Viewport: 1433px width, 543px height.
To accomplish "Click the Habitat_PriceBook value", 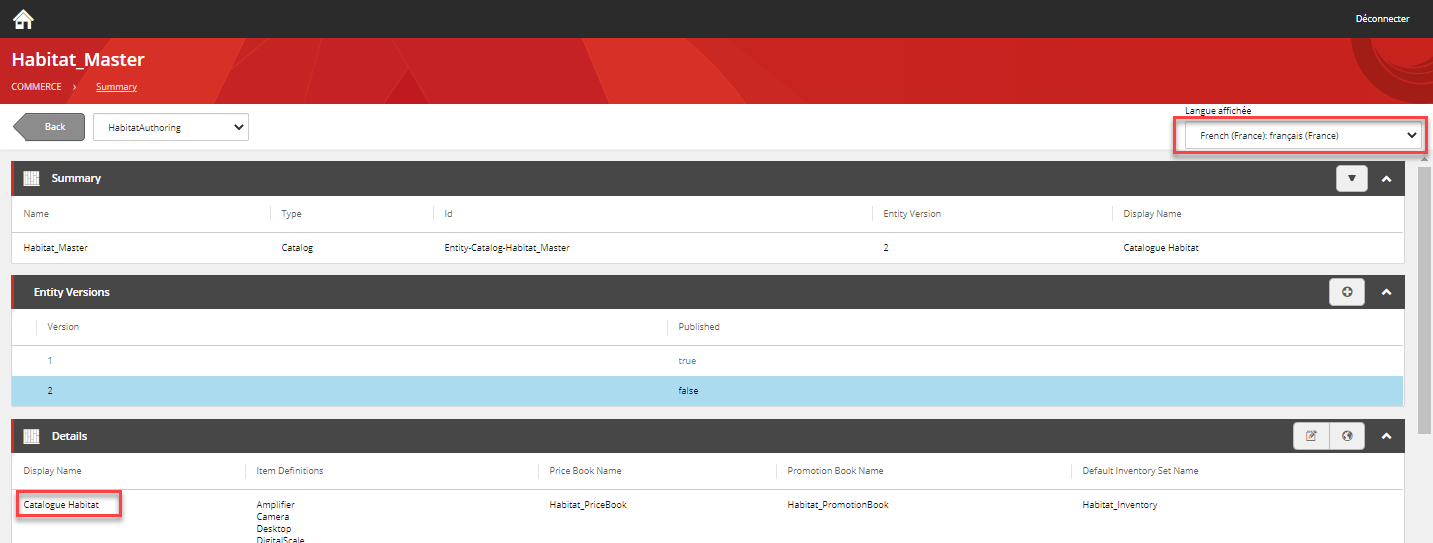I will (588, 505).
